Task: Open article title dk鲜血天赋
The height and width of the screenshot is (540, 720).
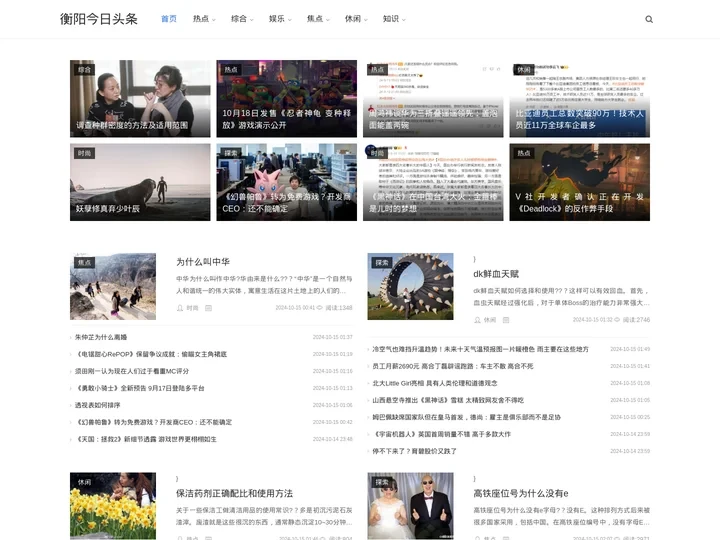Action: point(496,274)
